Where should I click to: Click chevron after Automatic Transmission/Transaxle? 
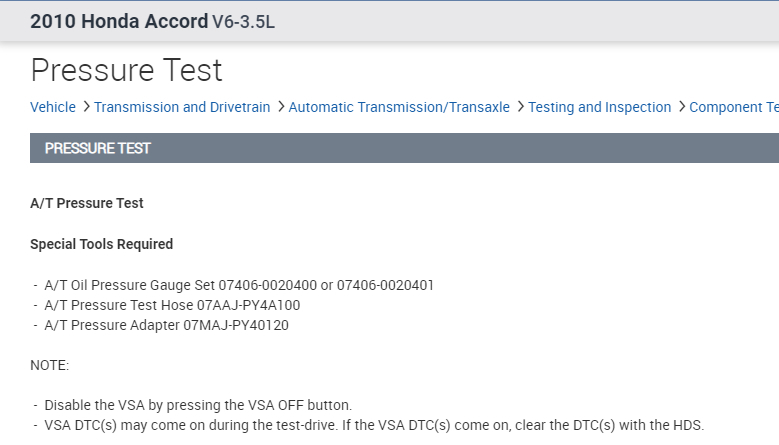[x=520, y=107]
